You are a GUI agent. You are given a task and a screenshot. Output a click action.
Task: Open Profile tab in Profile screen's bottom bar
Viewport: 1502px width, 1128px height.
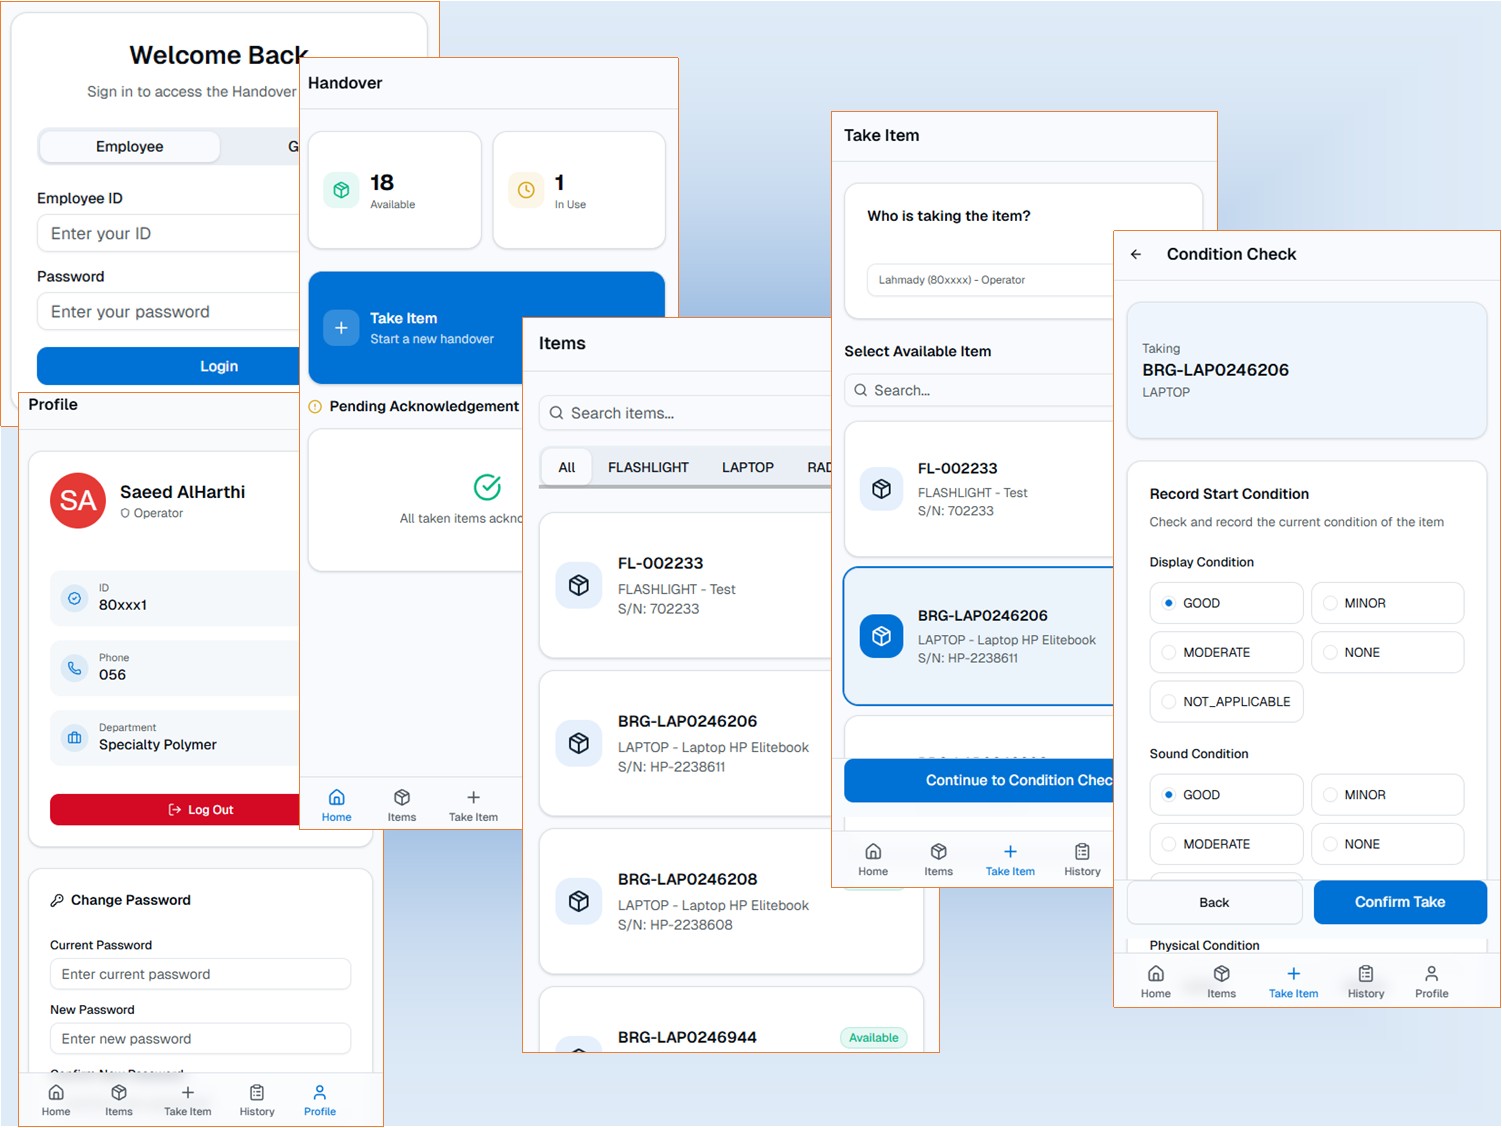pyautogui.click(x=319, y=1099)
